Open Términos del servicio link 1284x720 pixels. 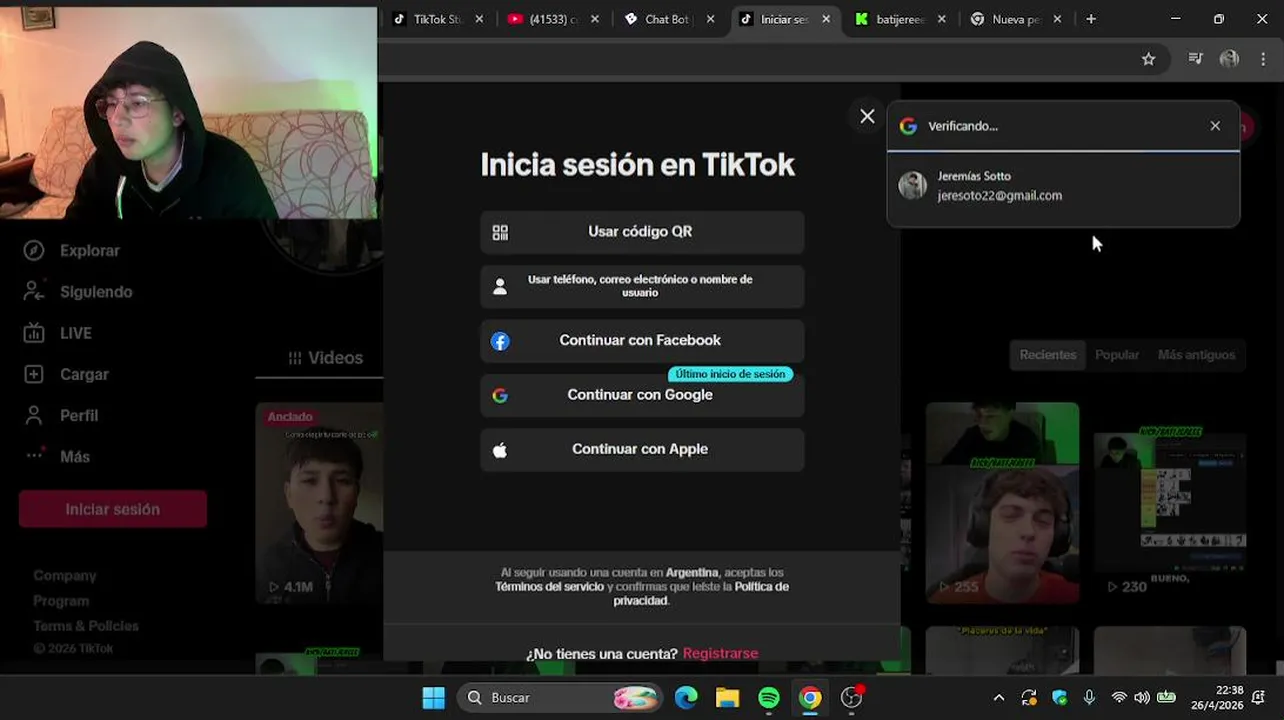[549, 586]
